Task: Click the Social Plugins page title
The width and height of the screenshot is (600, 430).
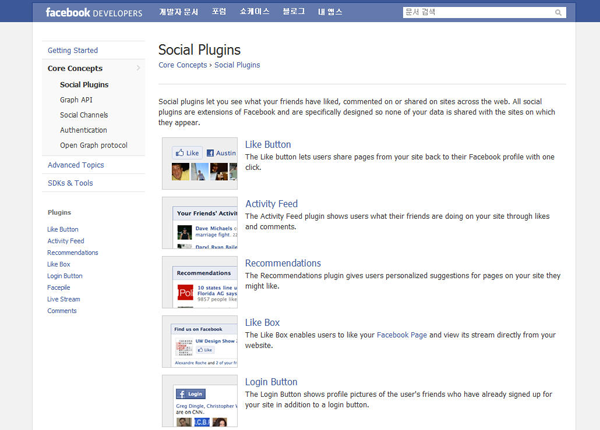Action: (199, 50)
